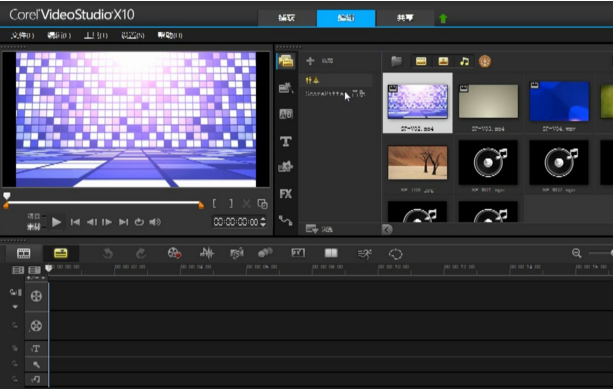This screenshot has width=613, height=389.
Task: Toggle audio files visibility in library
Action: coord(464,61)
